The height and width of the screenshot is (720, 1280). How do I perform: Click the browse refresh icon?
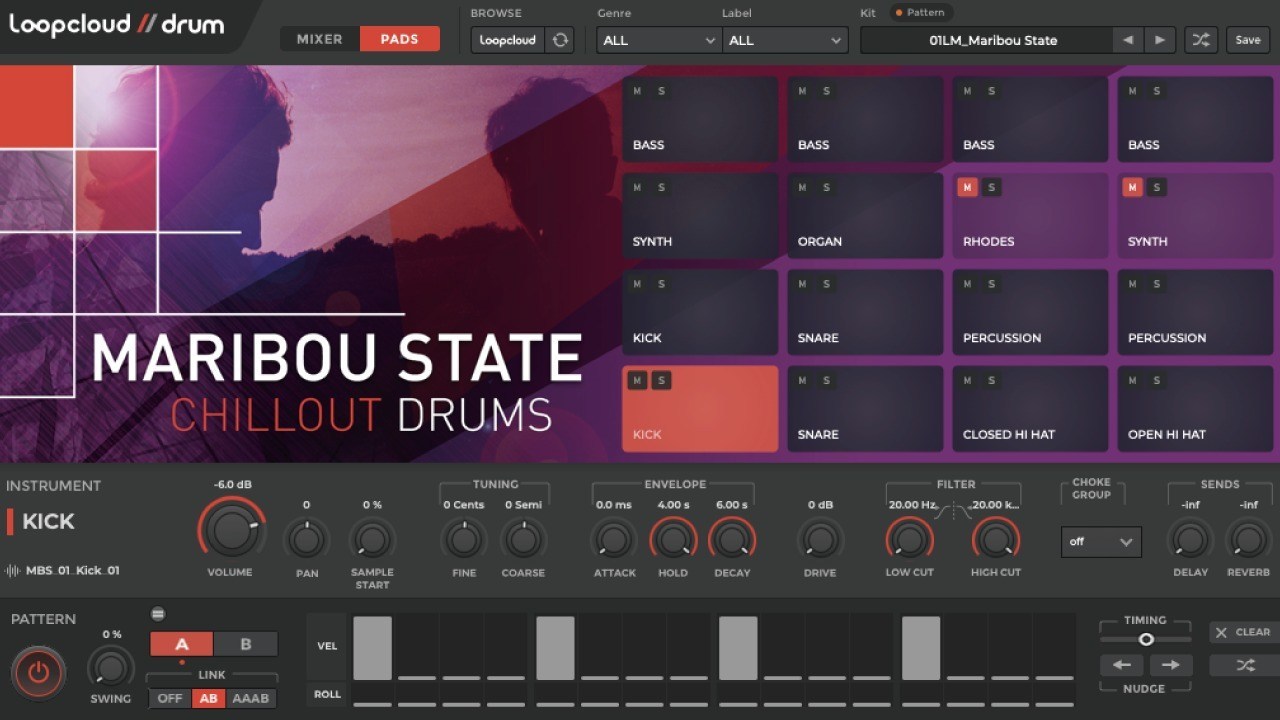point(560,40)
